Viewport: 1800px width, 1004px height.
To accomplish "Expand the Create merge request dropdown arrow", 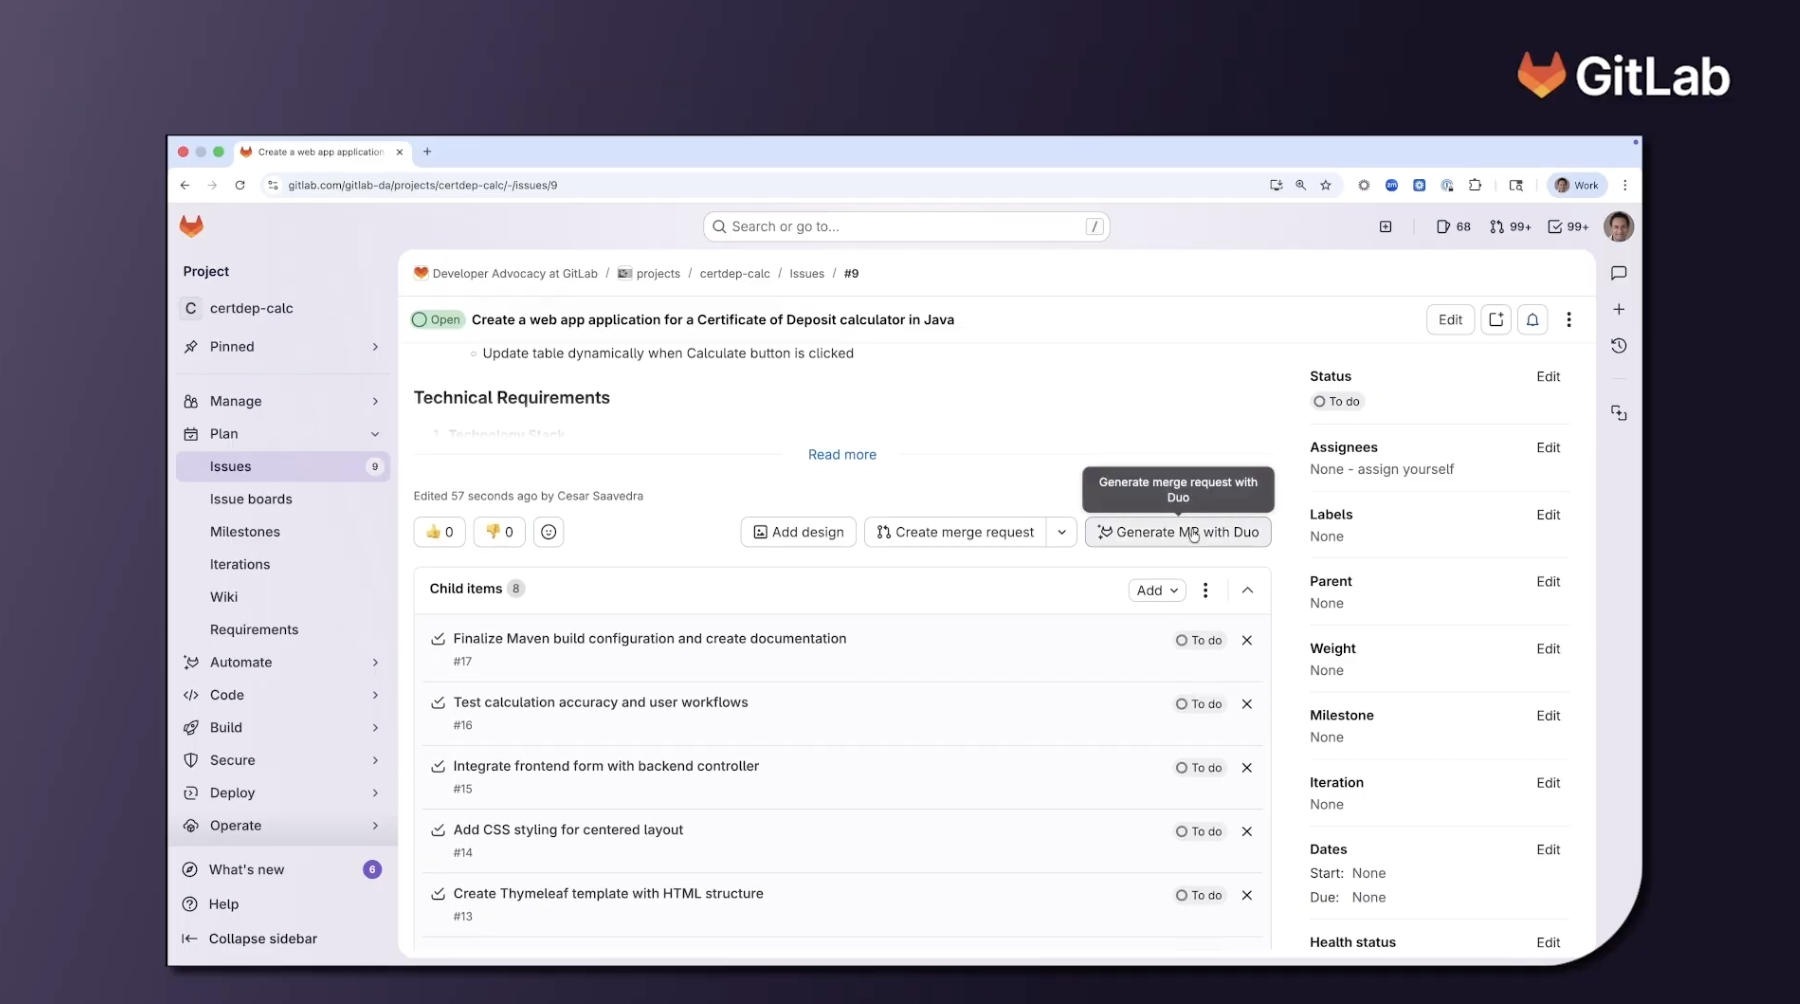I will point(1061,531).
